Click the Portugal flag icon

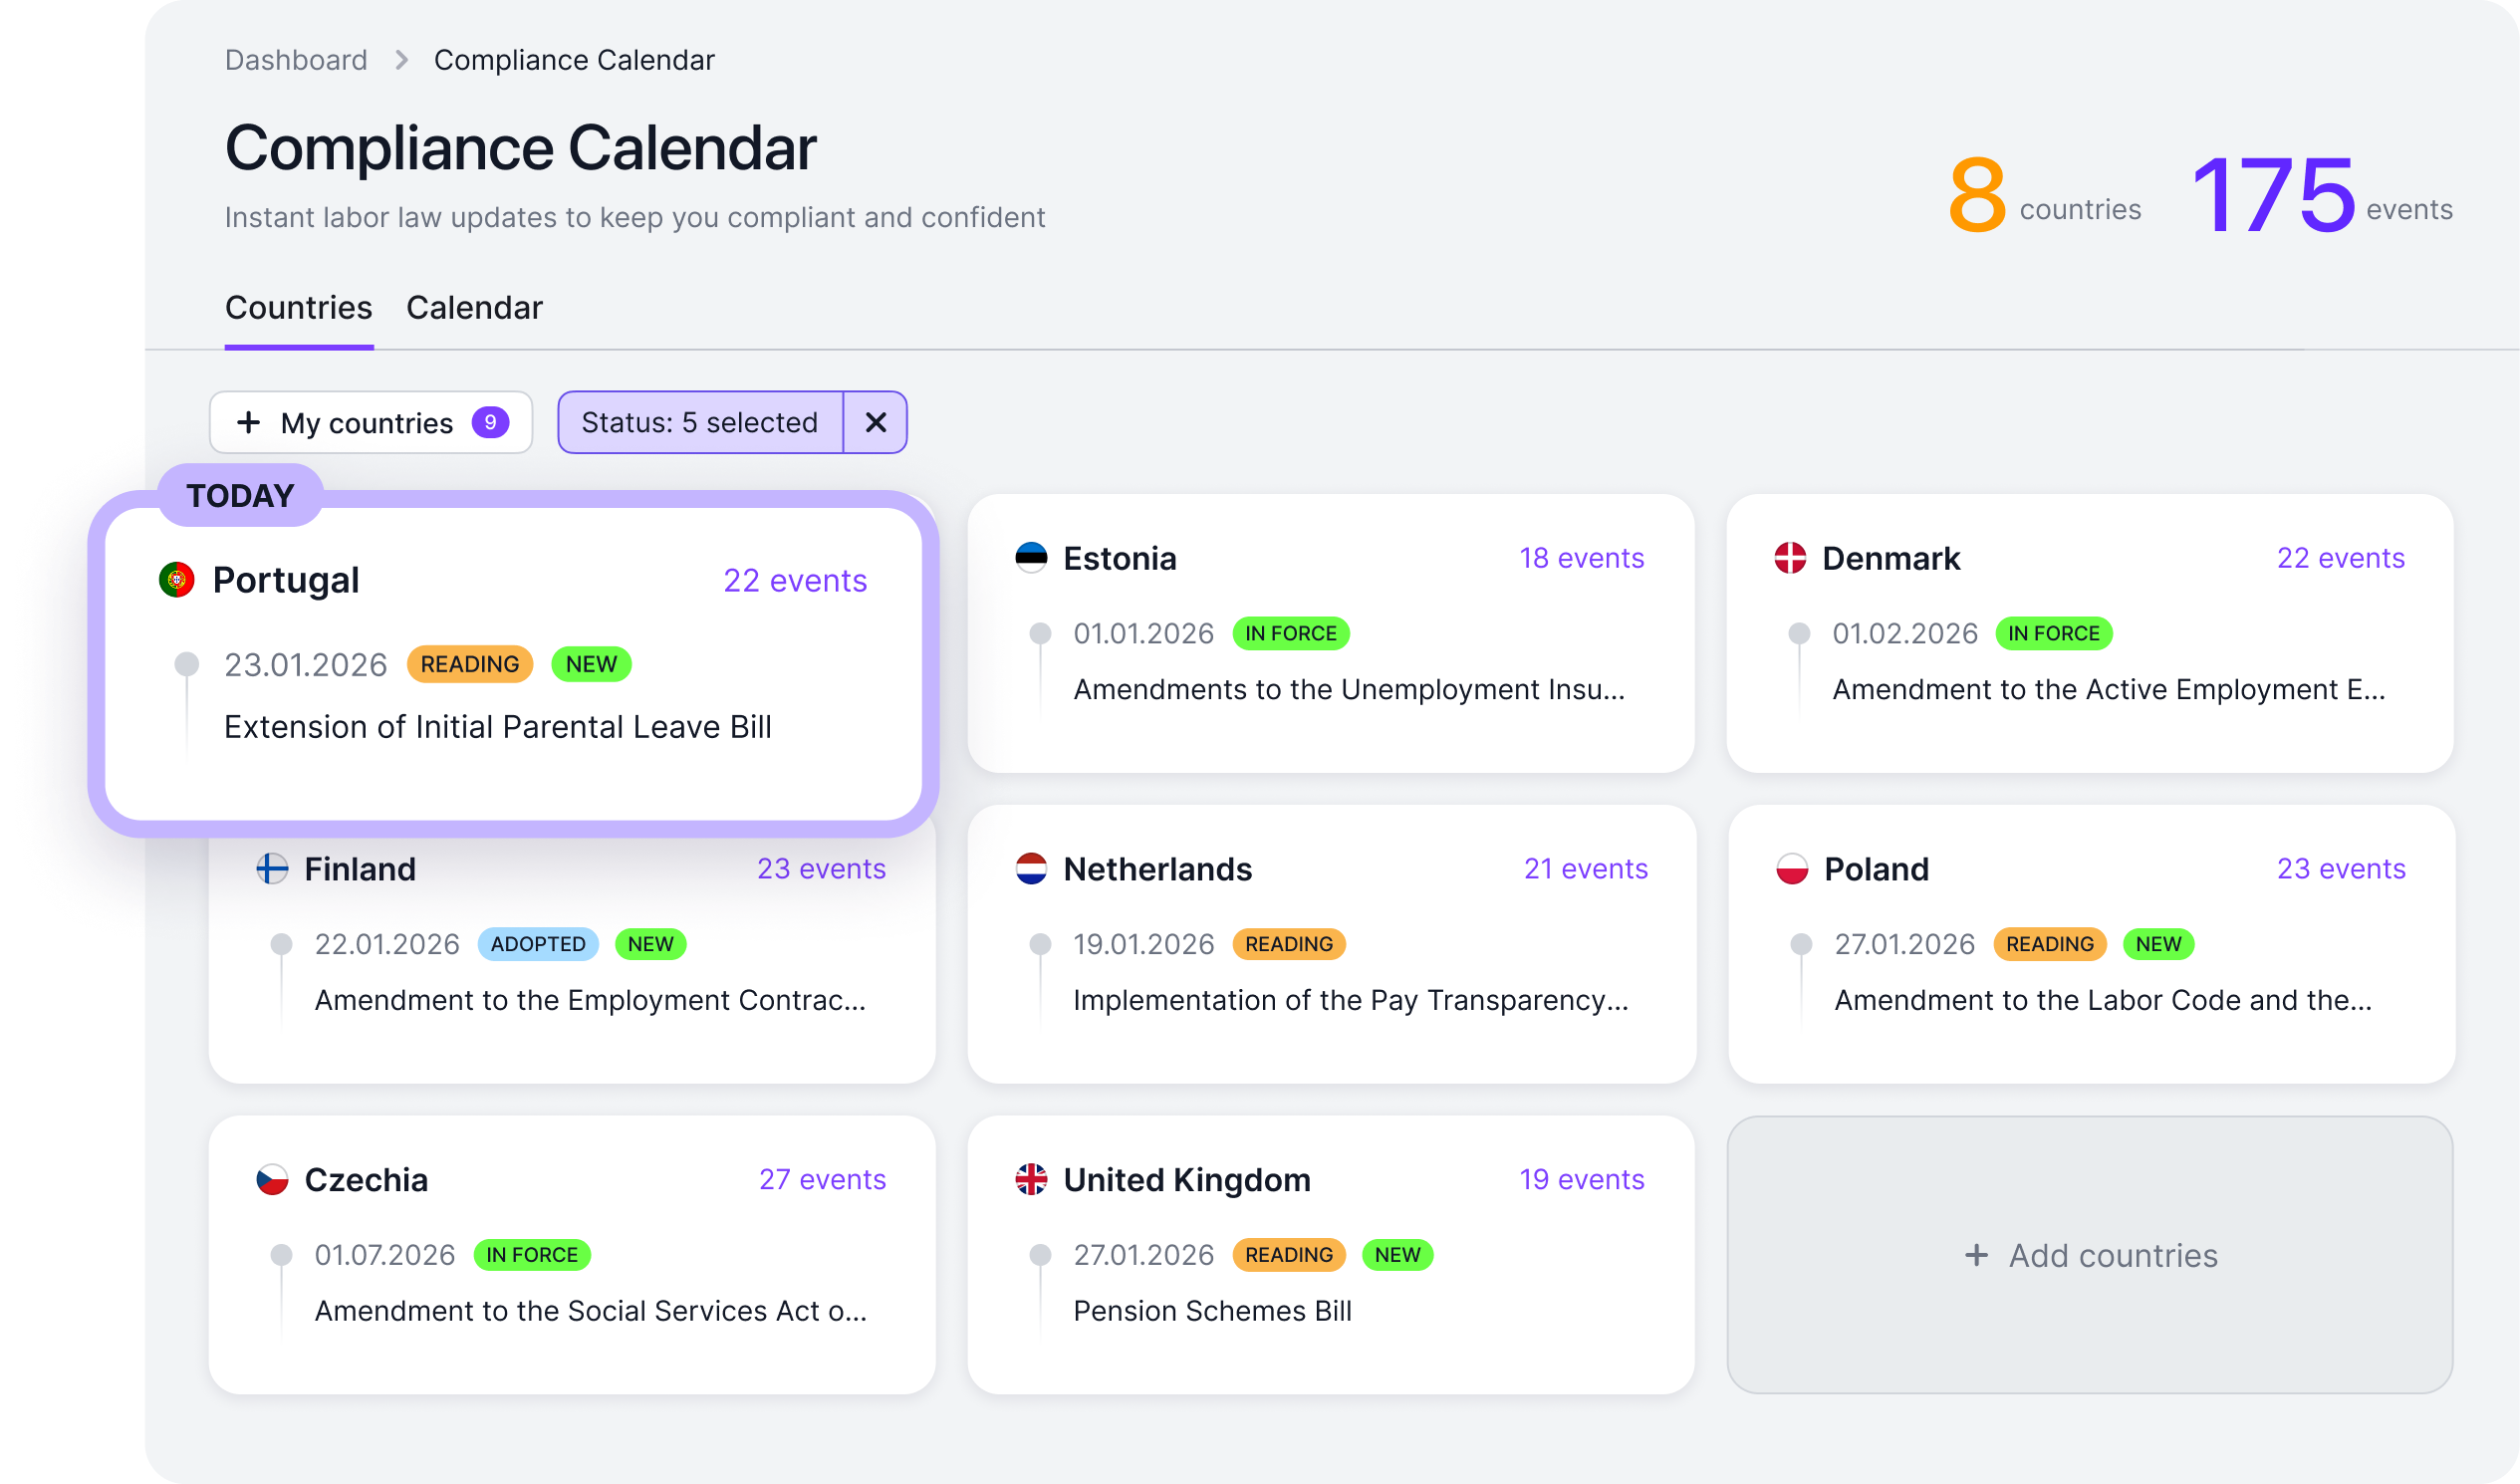click(178, 579)
